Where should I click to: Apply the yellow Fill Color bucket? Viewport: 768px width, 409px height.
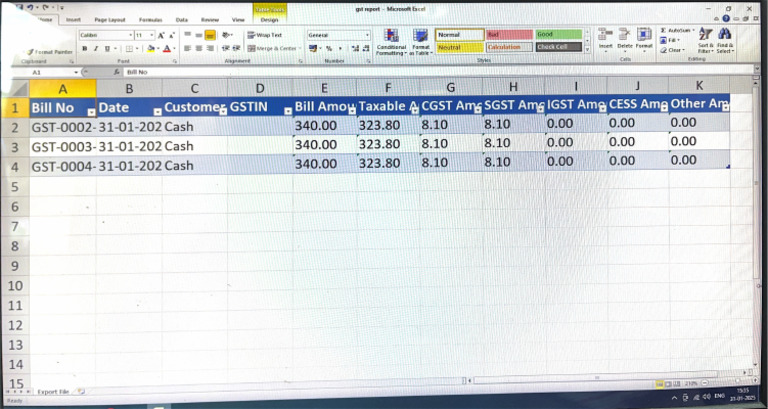coord(150,48)
